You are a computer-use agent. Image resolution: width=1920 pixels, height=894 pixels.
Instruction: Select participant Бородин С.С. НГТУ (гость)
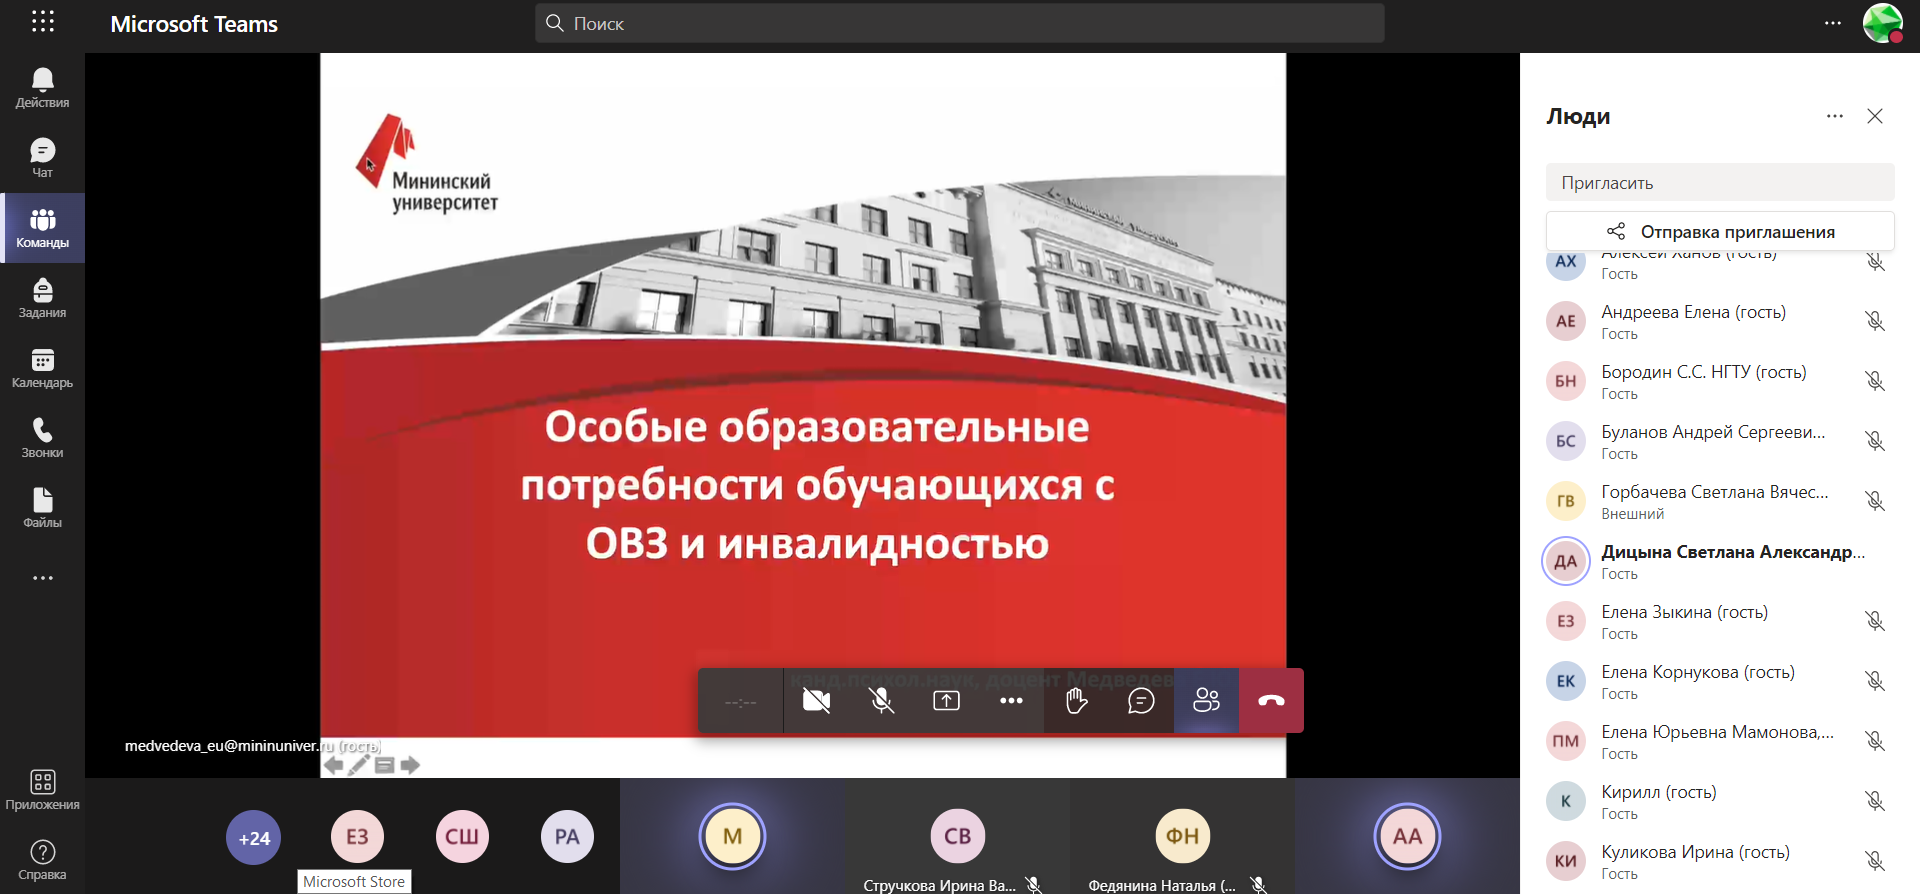click(1720, 381)
